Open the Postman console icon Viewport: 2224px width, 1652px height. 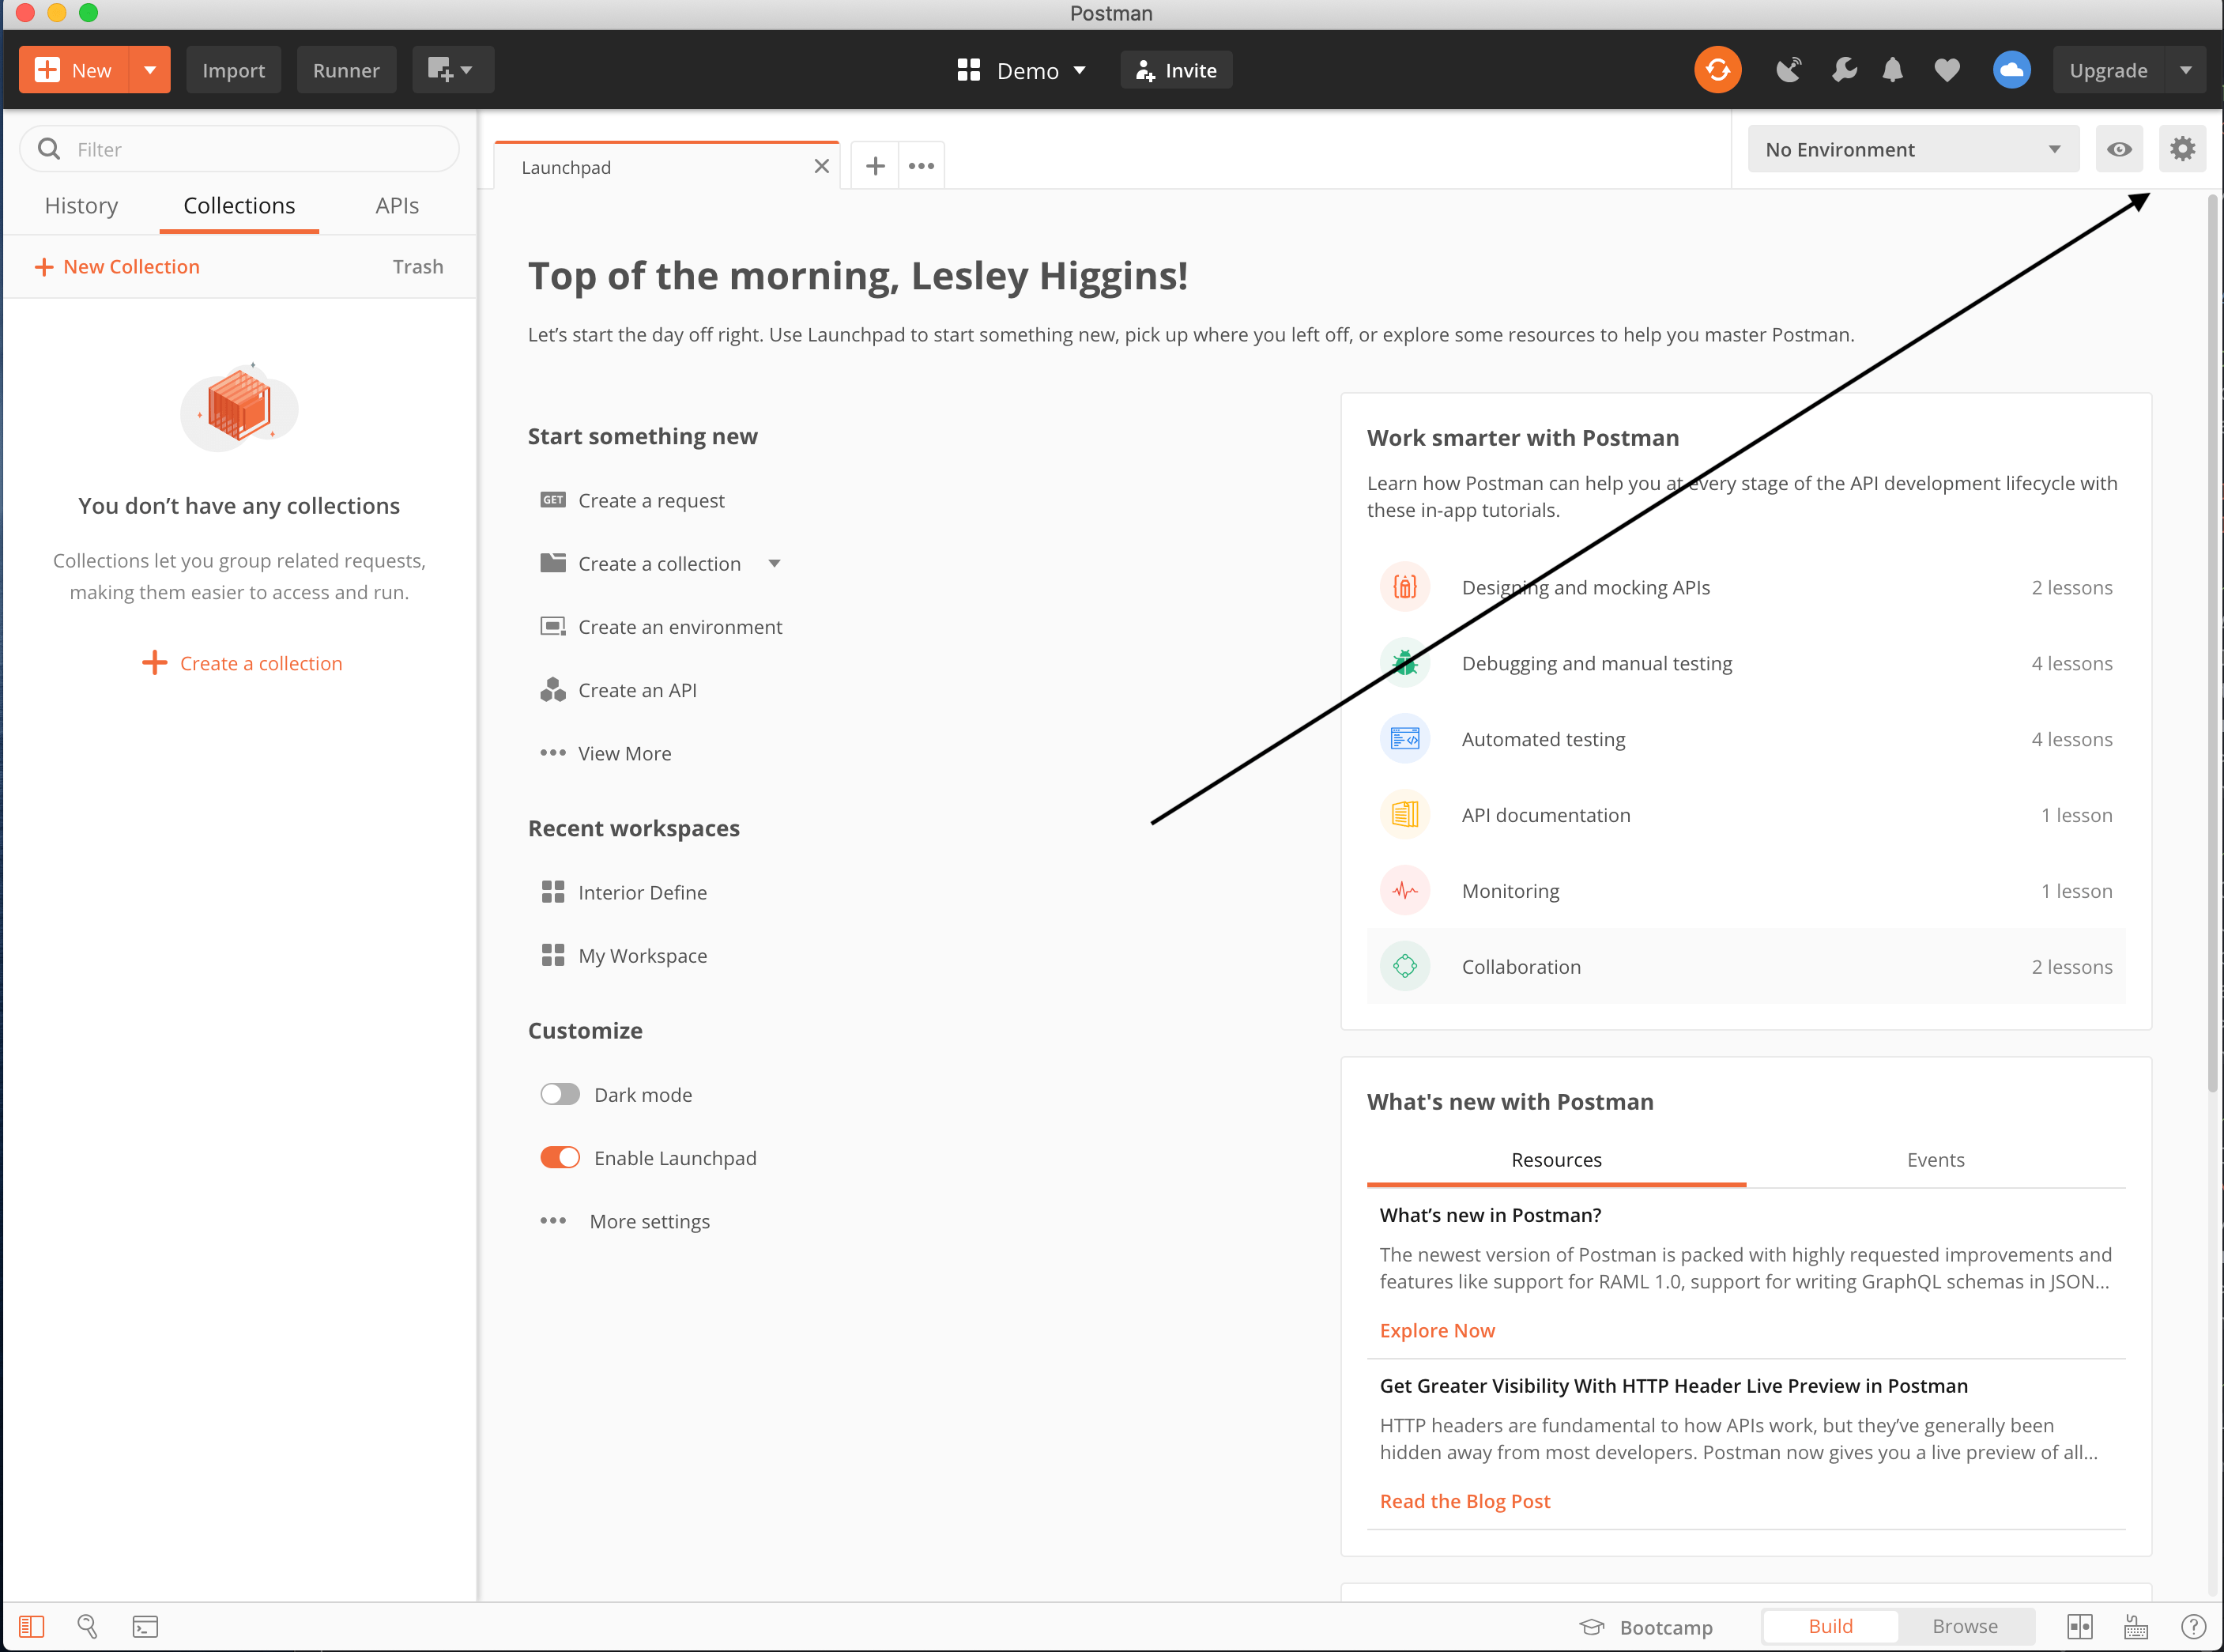(145, 1627)
